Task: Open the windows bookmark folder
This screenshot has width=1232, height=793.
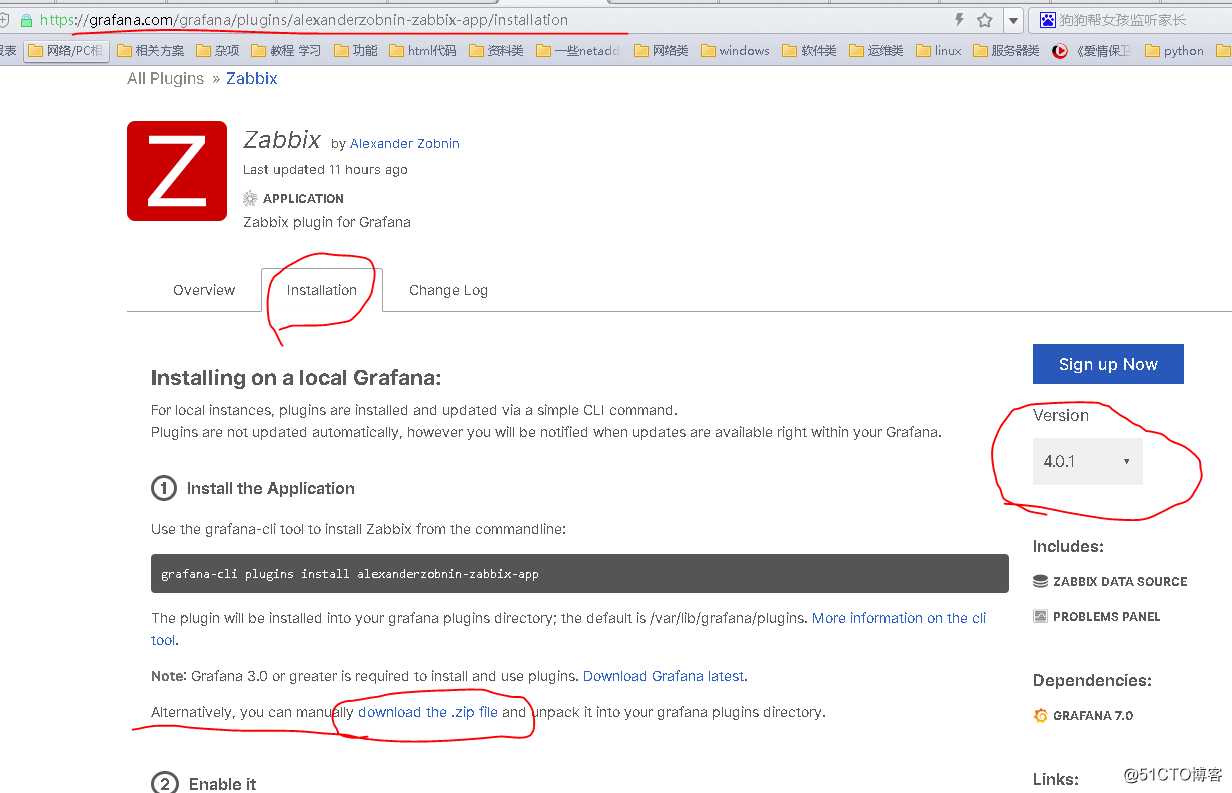Action: tap(735, 50)
